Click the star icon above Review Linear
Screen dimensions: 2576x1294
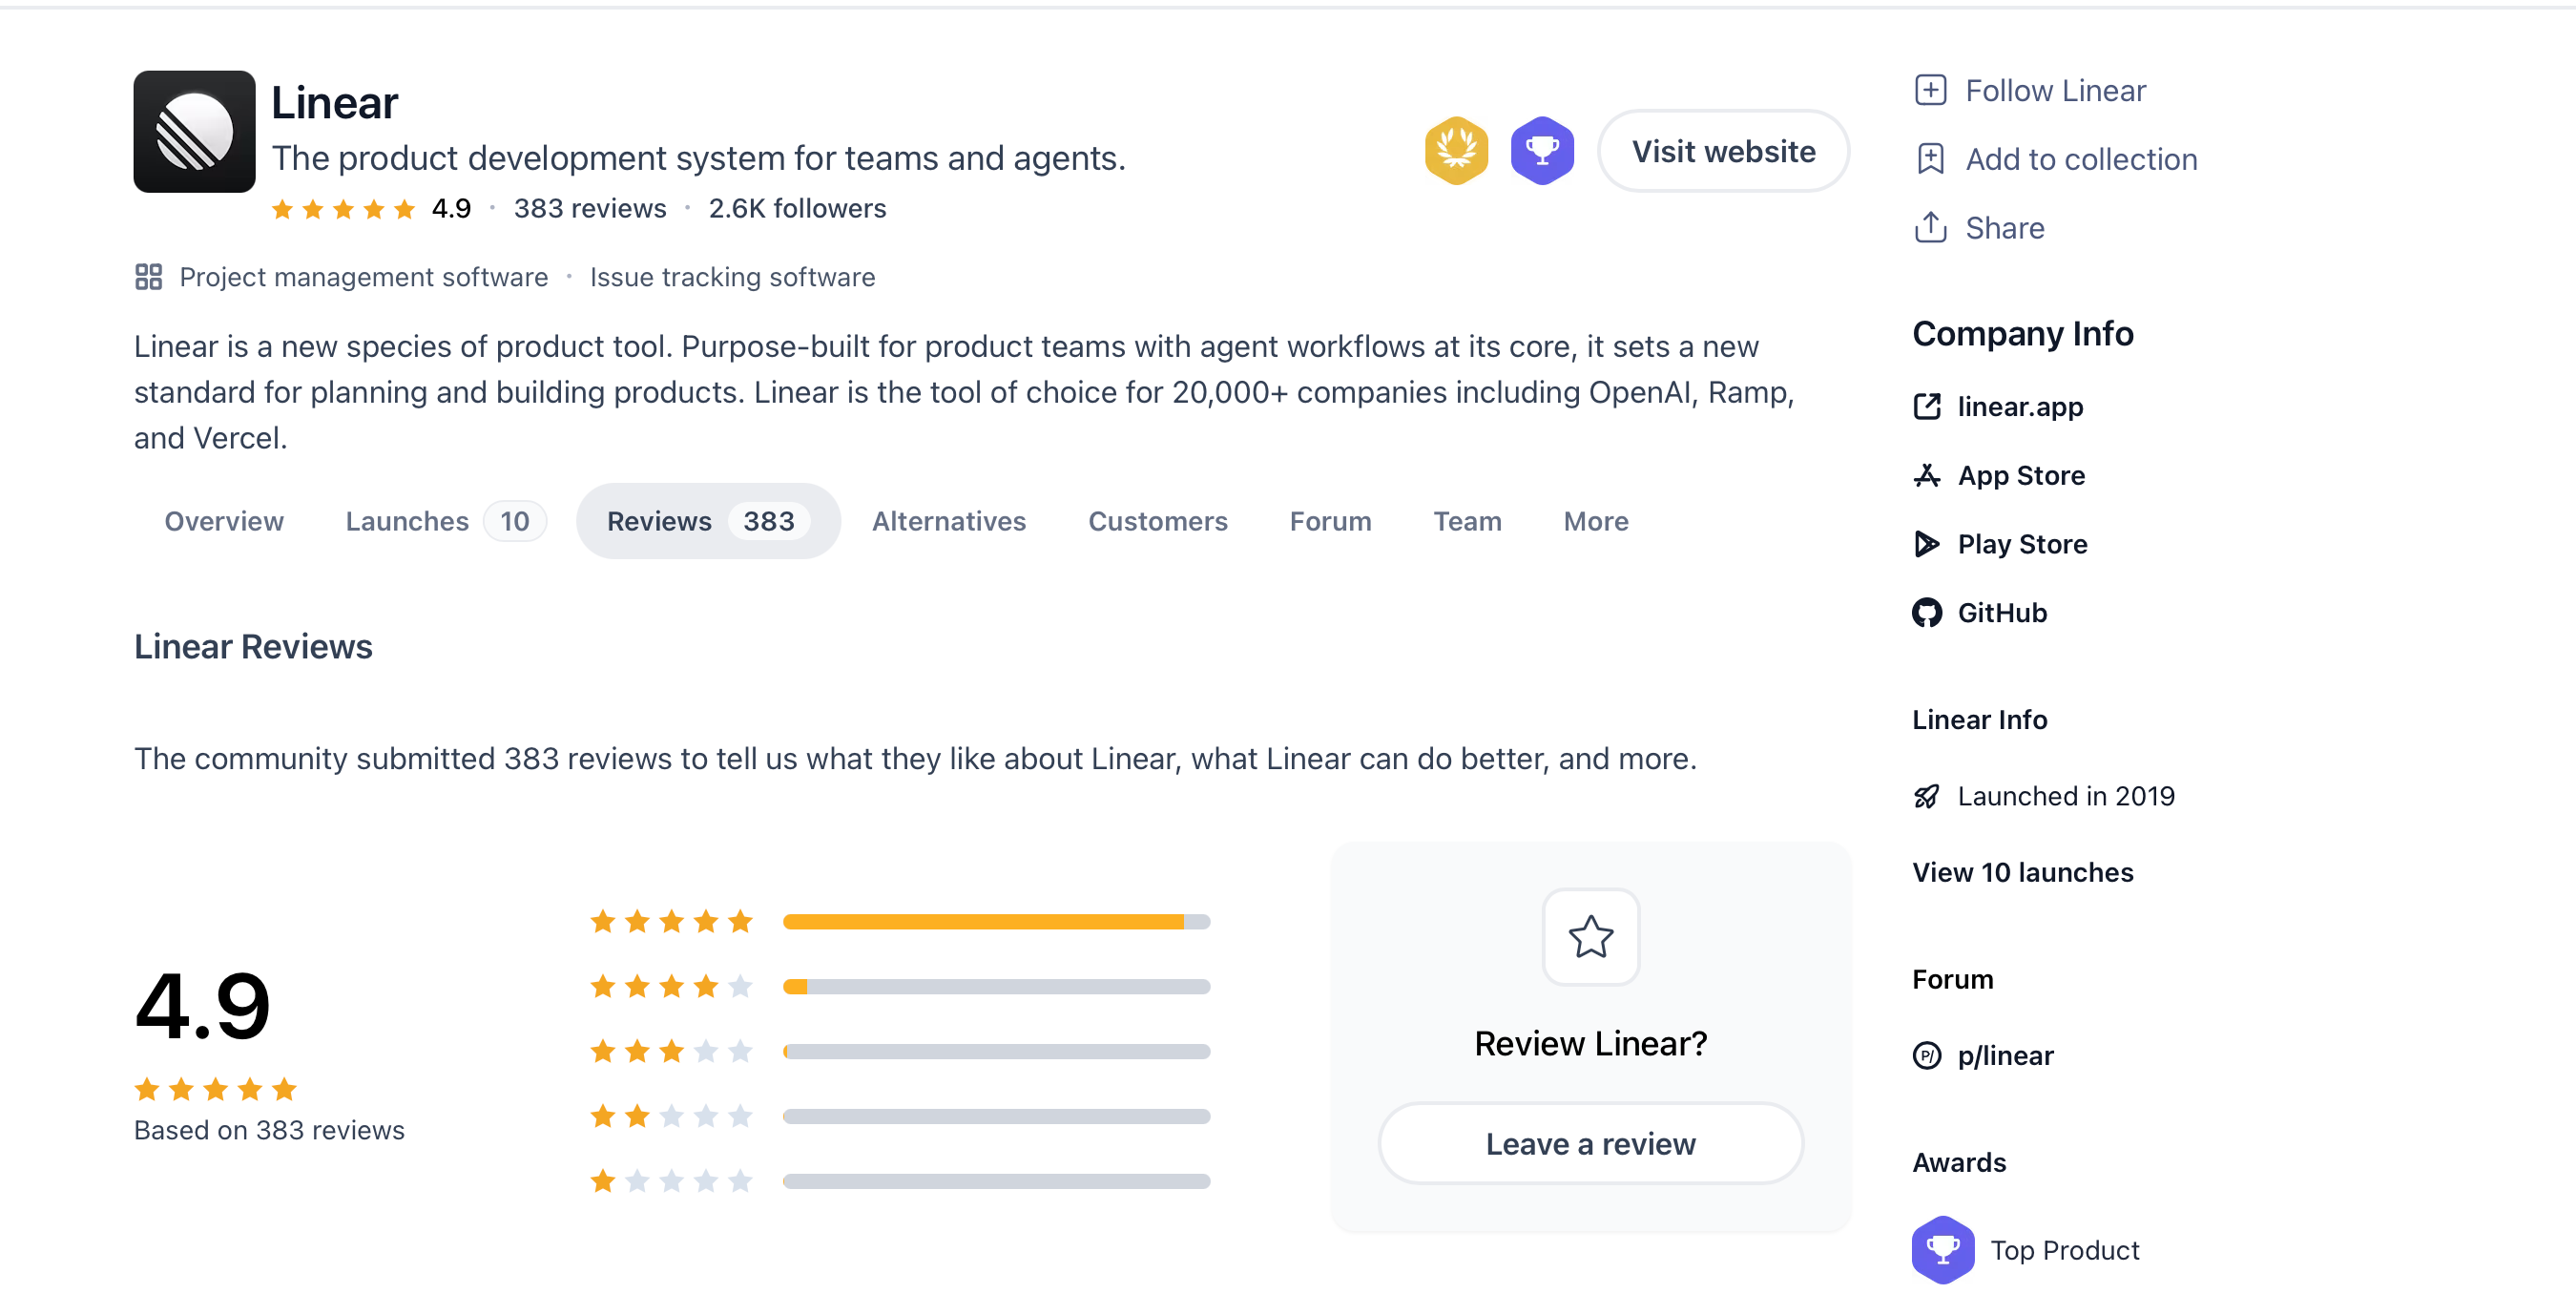[x=1590, y=937]
